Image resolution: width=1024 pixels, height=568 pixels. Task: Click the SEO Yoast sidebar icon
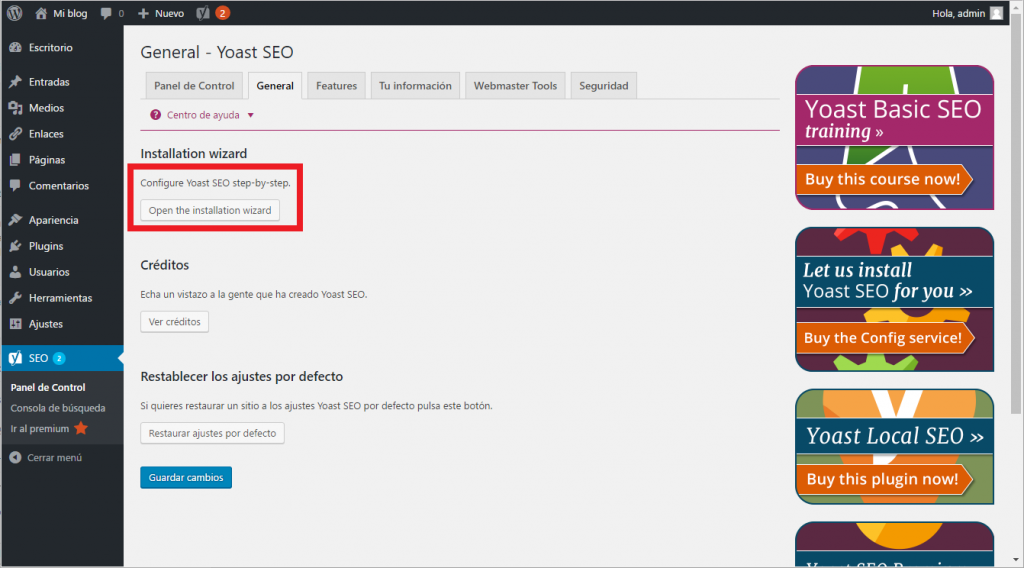(x=15, y=358)
